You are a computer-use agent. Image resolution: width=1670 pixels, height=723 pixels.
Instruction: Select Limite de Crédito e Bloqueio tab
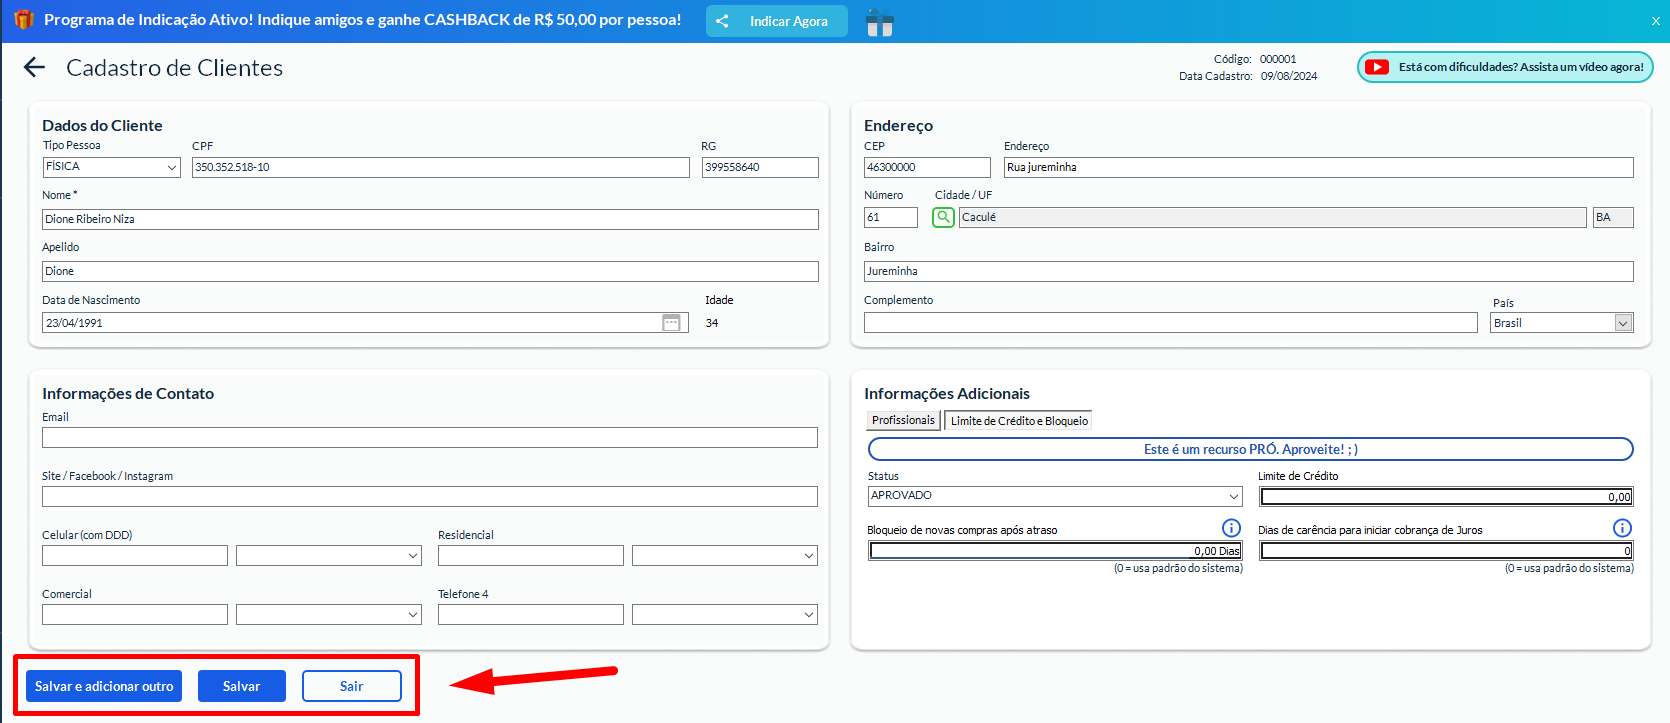(1019, 421)
